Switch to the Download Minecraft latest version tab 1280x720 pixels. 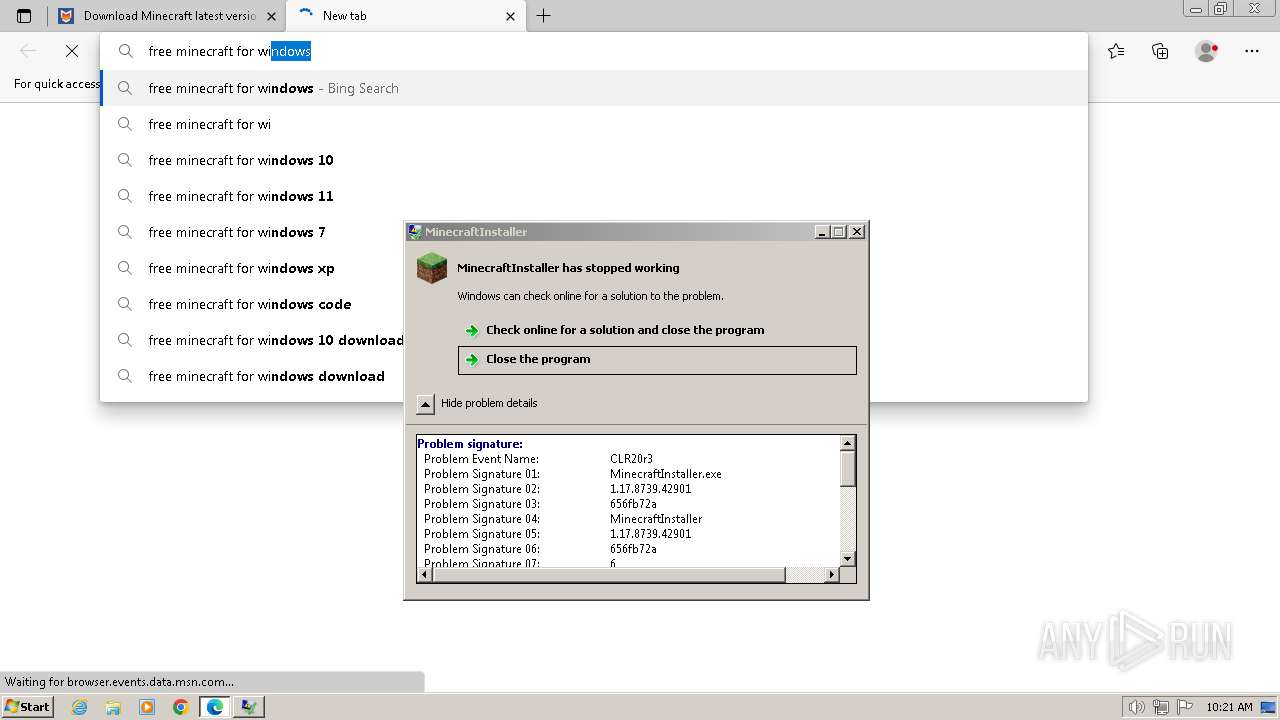(x=166, y=16)
